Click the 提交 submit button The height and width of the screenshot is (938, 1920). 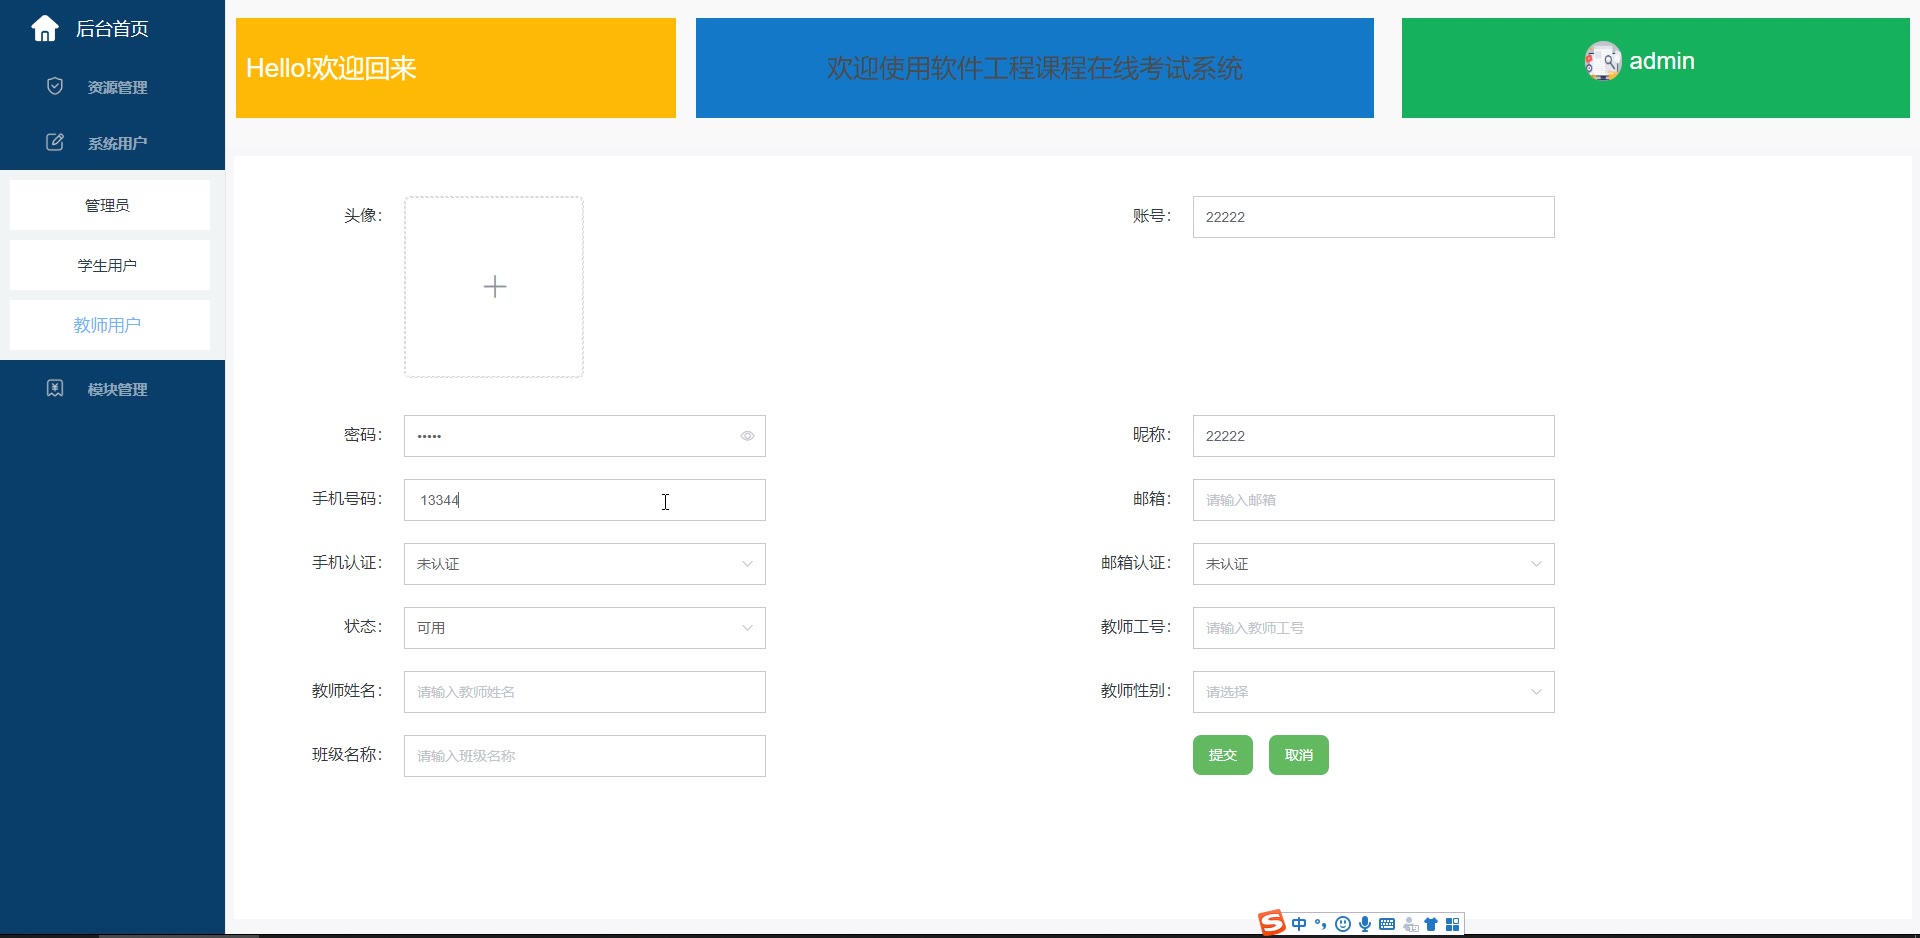tap(1222, 755)
